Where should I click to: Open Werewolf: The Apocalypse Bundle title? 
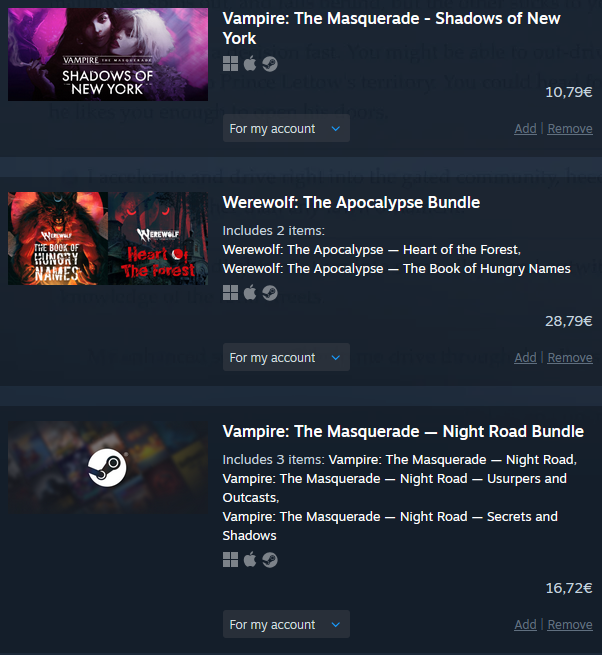click(x=351, y=203)
